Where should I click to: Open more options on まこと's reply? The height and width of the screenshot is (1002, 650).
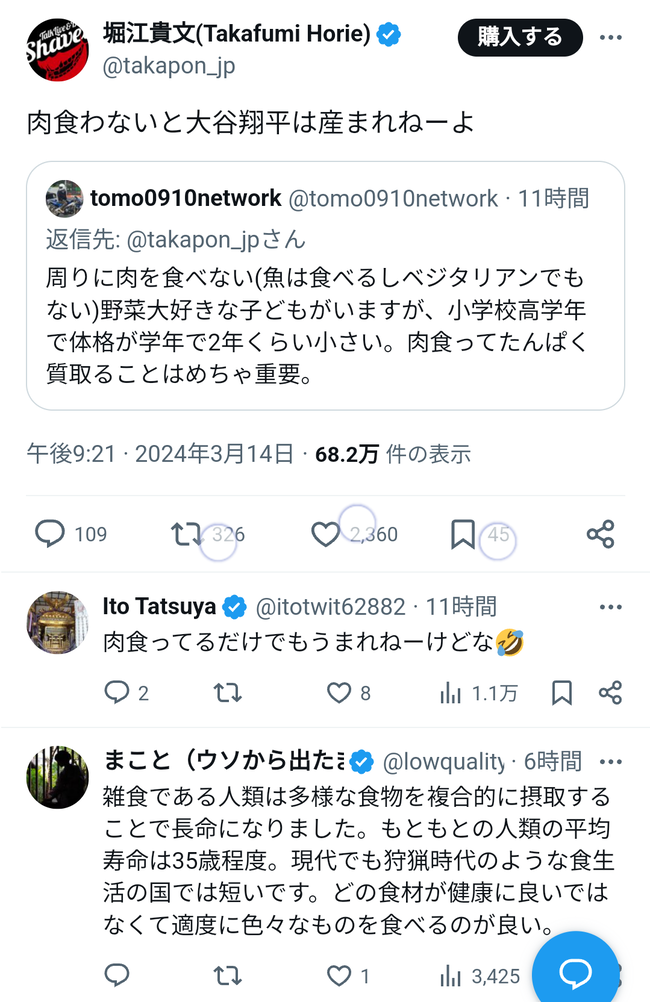click(x=610, y=762)
